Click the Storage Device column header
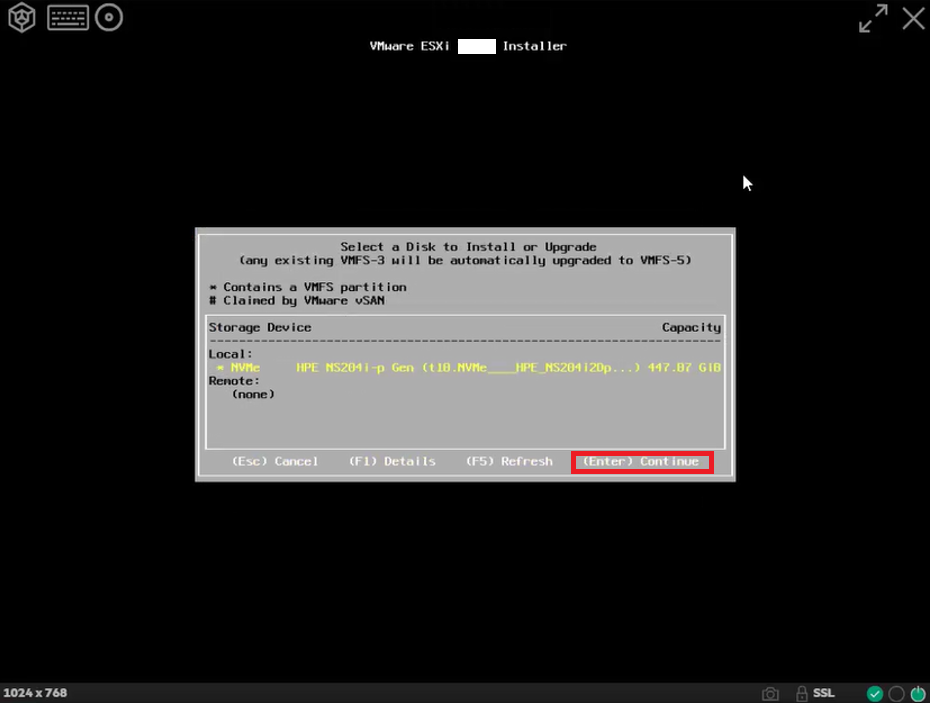931x703 pixels. tap(259, 327)
